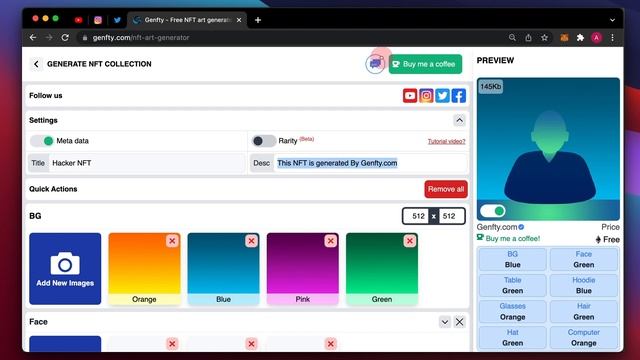
Task: Edit the Title field Hacker NFT
Action: click(147, 163)
